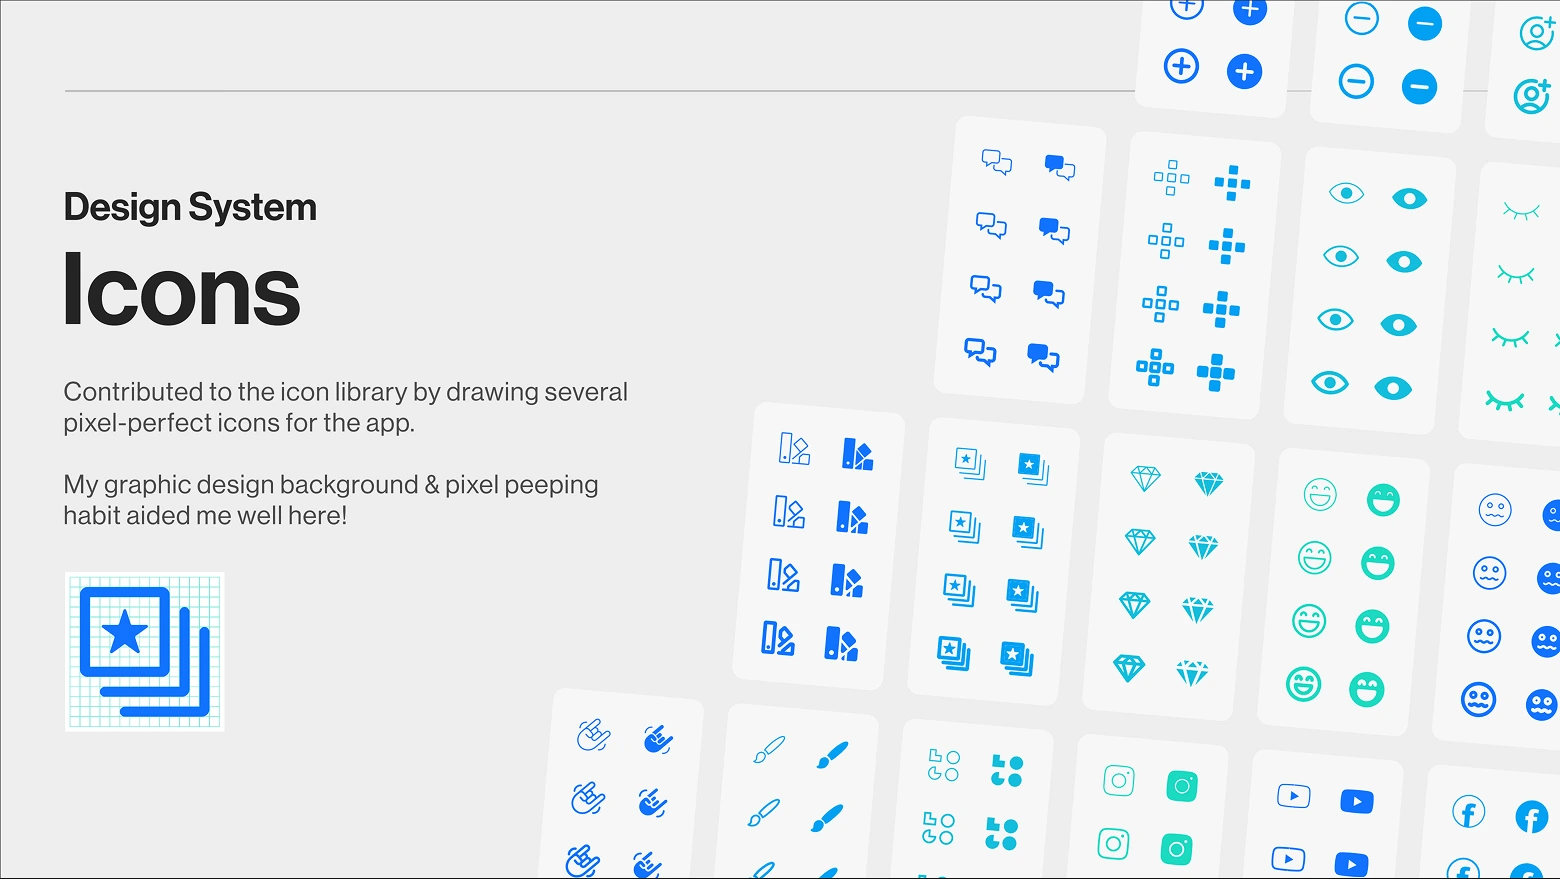Image resolution: width=1560 pixels, height=879 pixels.
Task: Select the "Contributed to the icon library" paragraph
Action: point(345,407)
